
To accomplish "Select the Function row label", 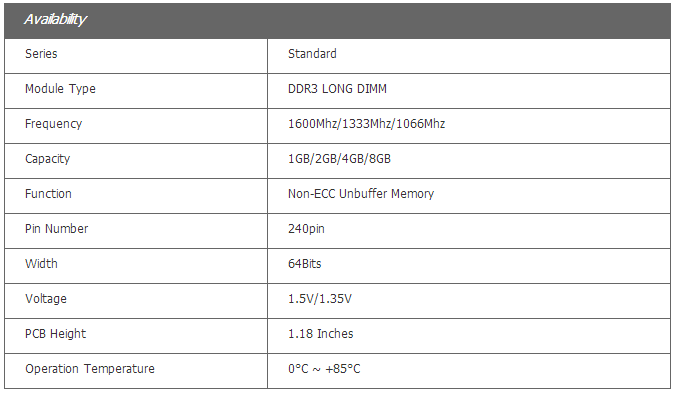I will click(48, 194).
